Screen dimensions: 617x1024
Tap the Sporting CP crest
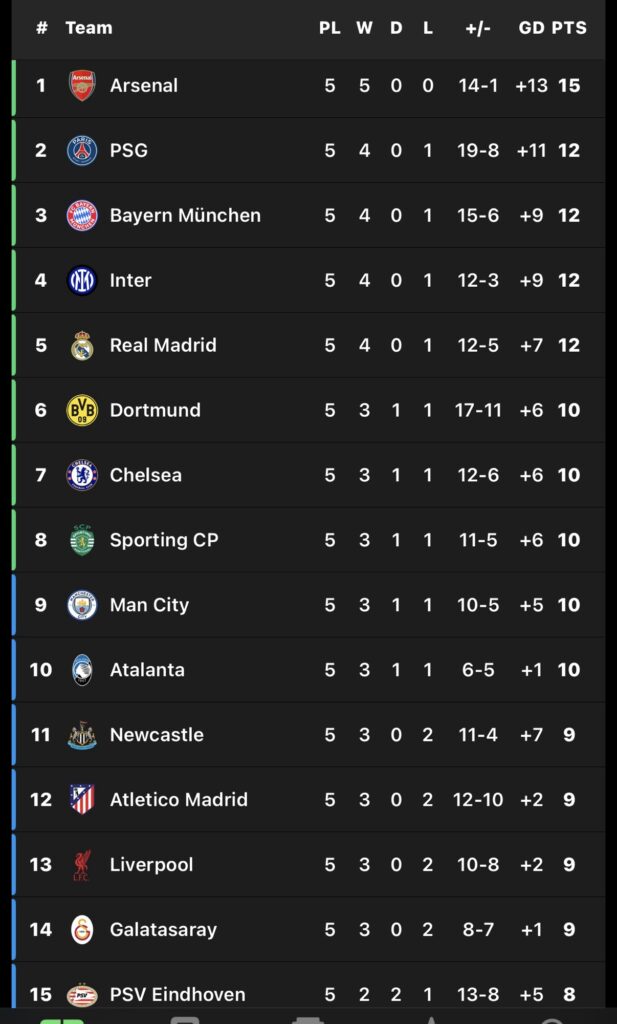tap(82, 541)
